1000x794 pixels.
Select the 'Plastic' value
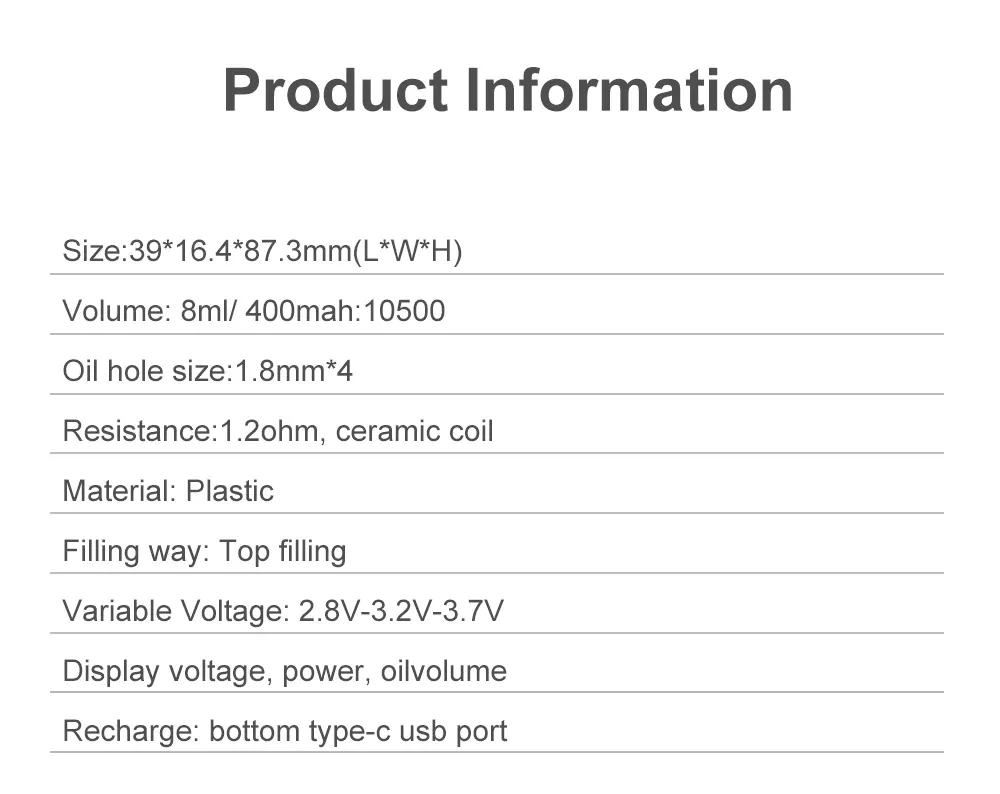(x=229, y=491)
